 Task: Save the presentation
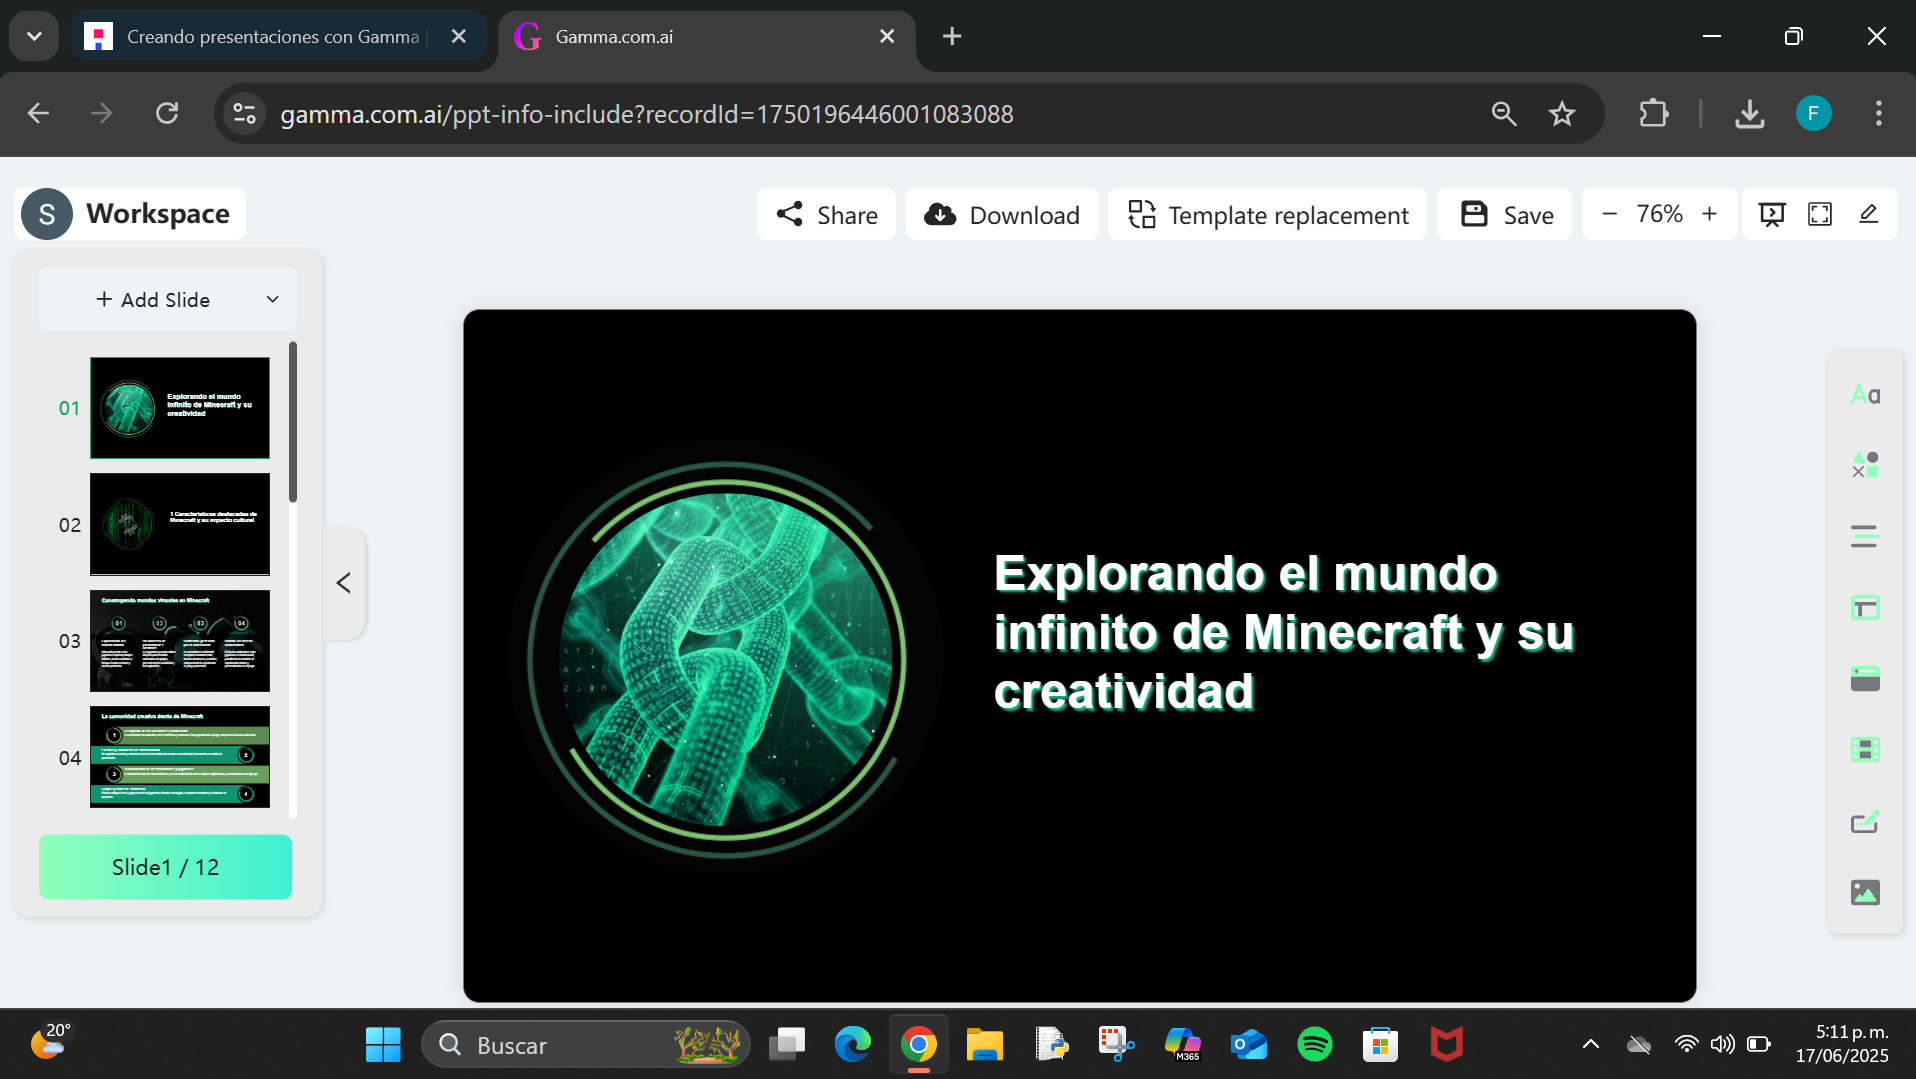point(1505,214)
